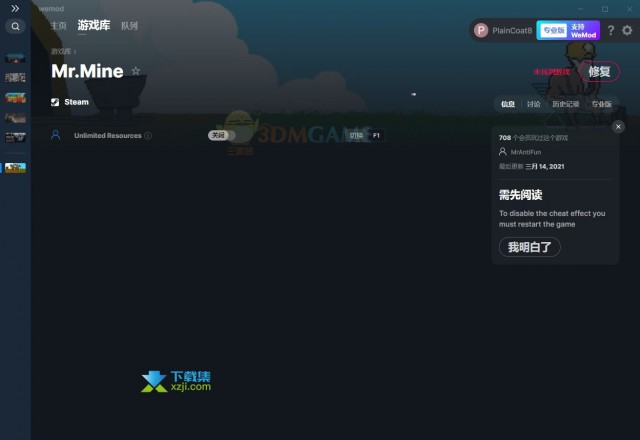Show info for Unlimited Resources cheat
640x440 pixels.
click(x=148, y=136)
